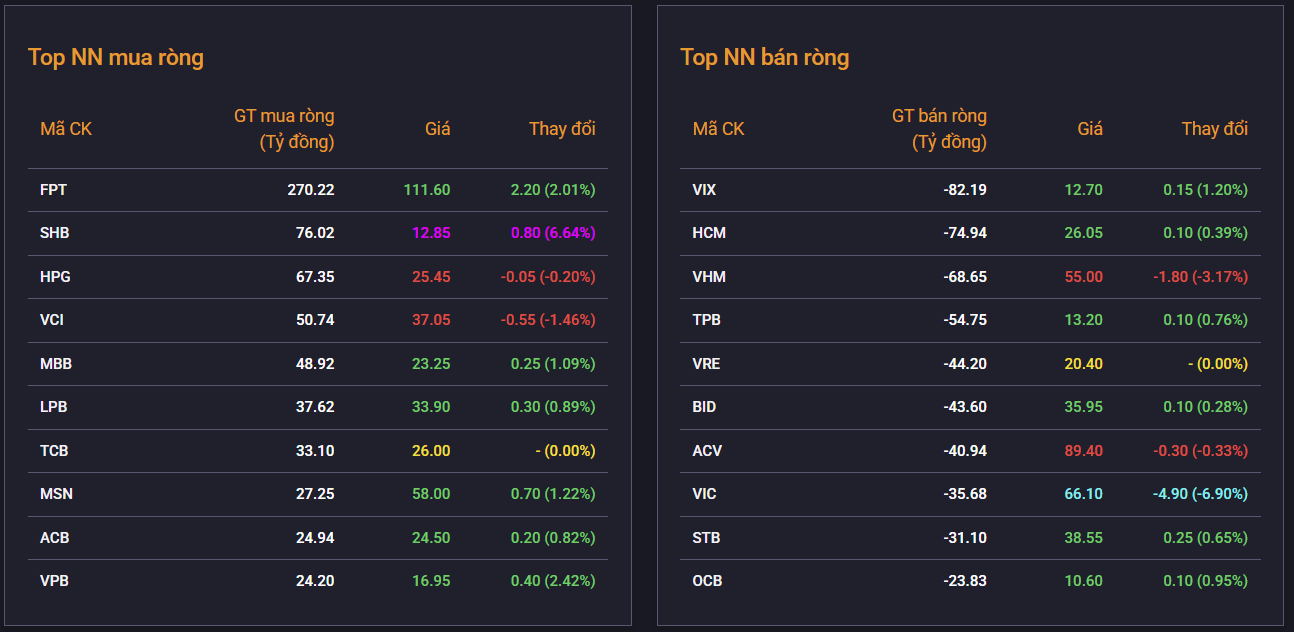Click VIX change 0.15 (1.20%)

point(1205,190)
